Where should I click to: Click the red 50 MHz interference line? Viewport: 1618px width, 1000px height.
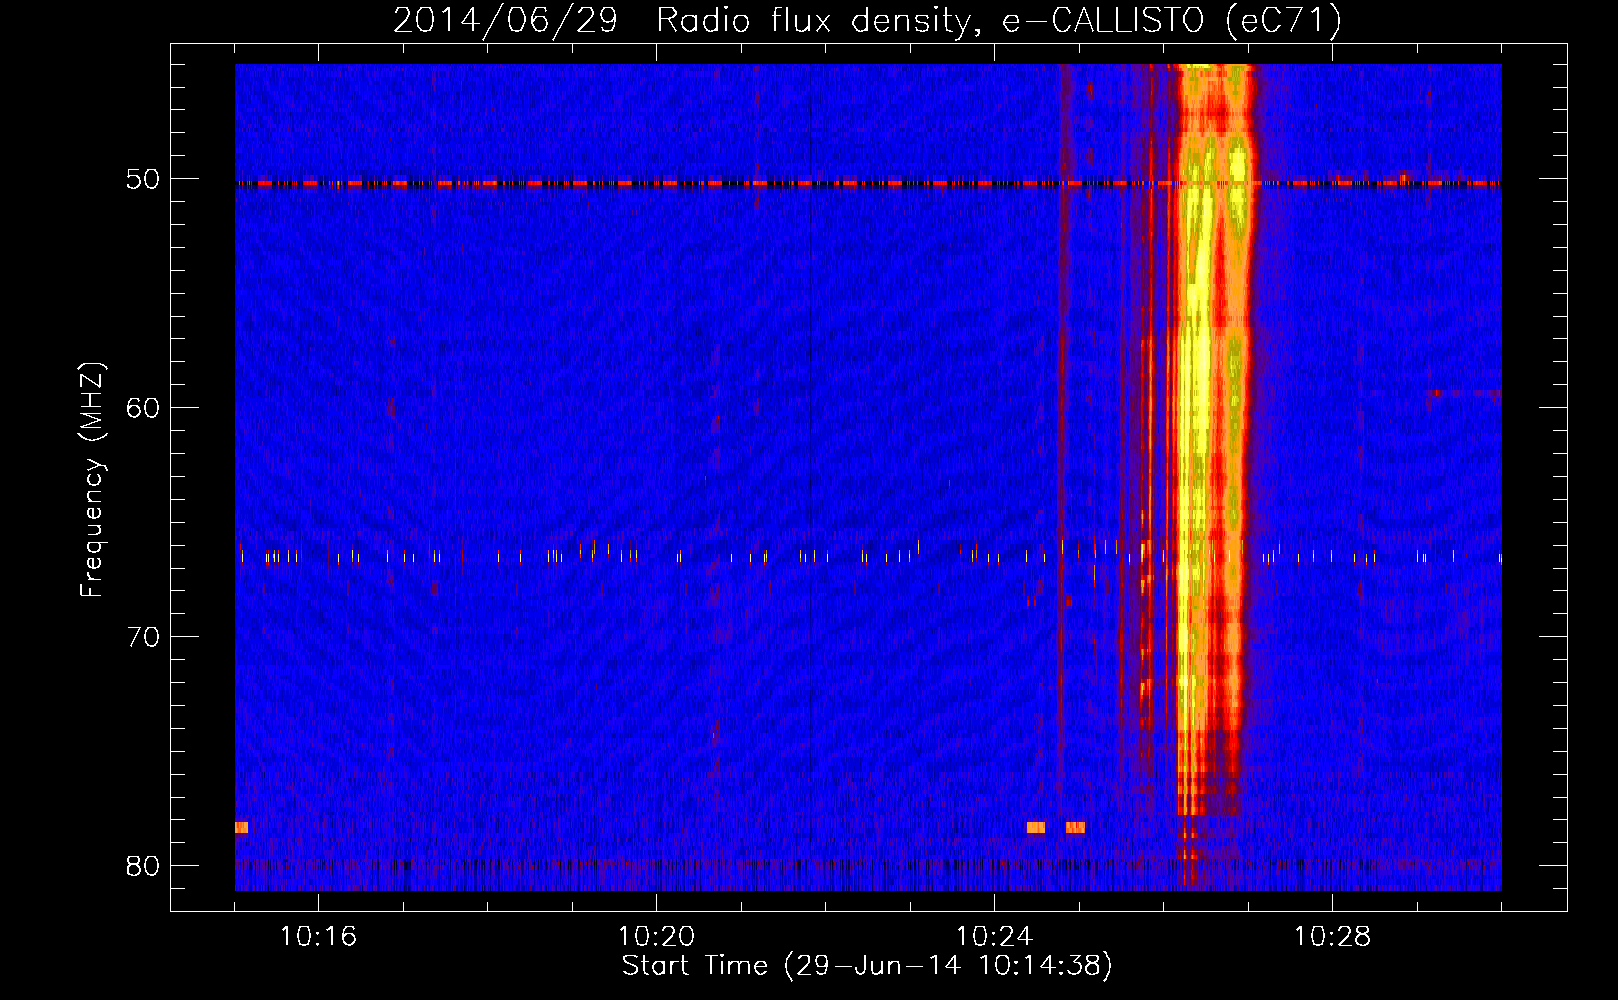coord(868,184)
